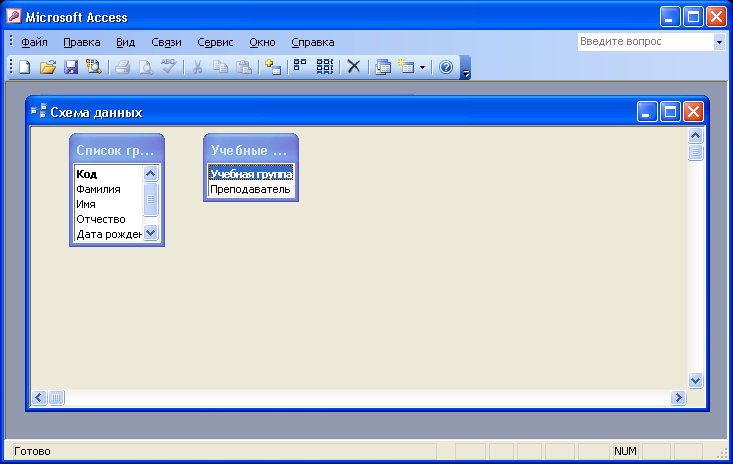Open the Файл menu

click(x=34, y=42)
